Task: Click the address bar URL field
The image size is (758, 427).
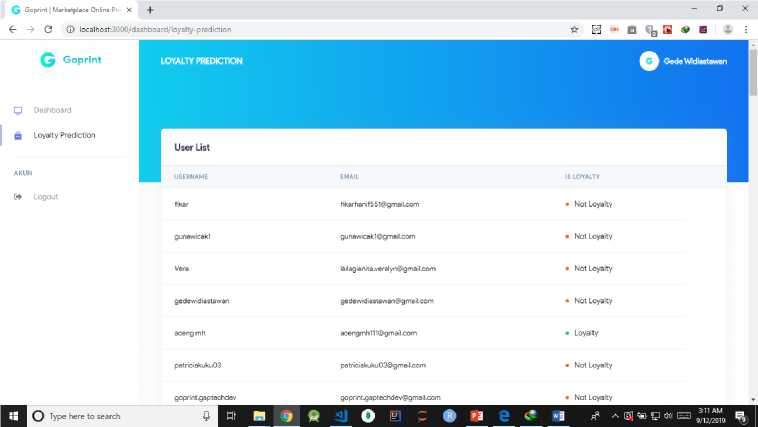Action: (x=300, y=29)
